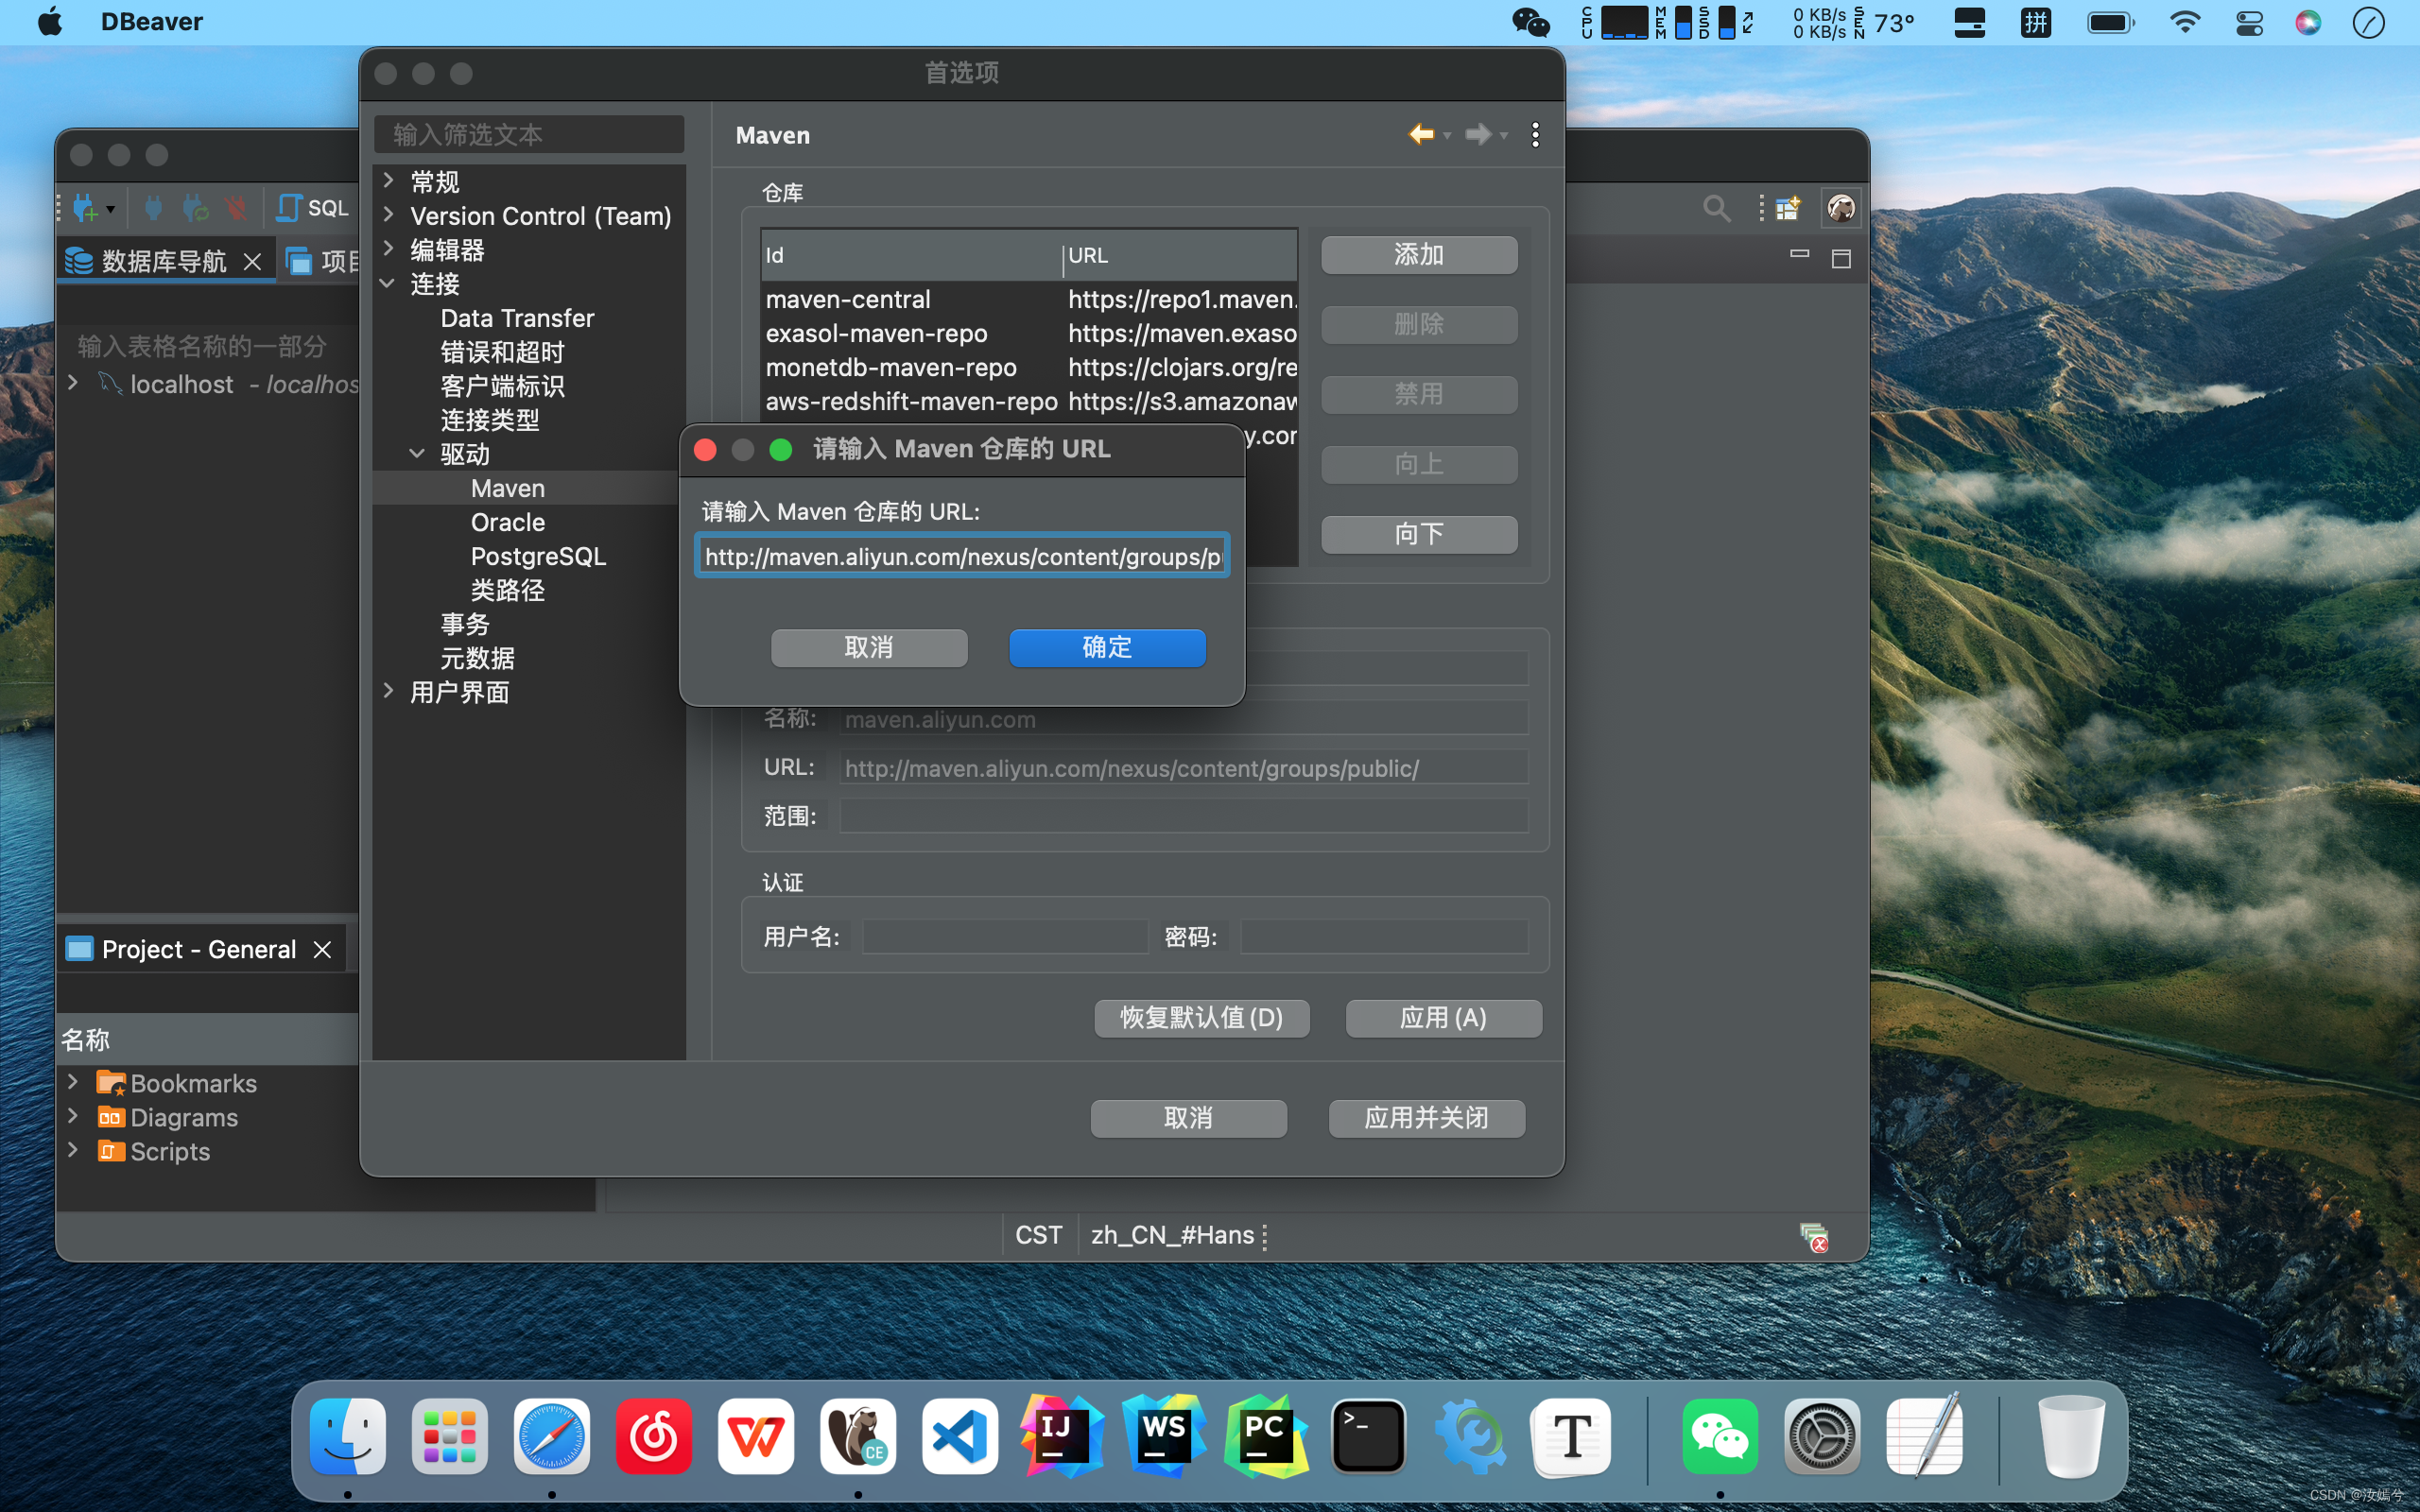Viewport: 2420px width, 1512px height.
Task: Click 取消 in the Maven URL dialog
Action: pyautogui.click(x=869, y=648)
